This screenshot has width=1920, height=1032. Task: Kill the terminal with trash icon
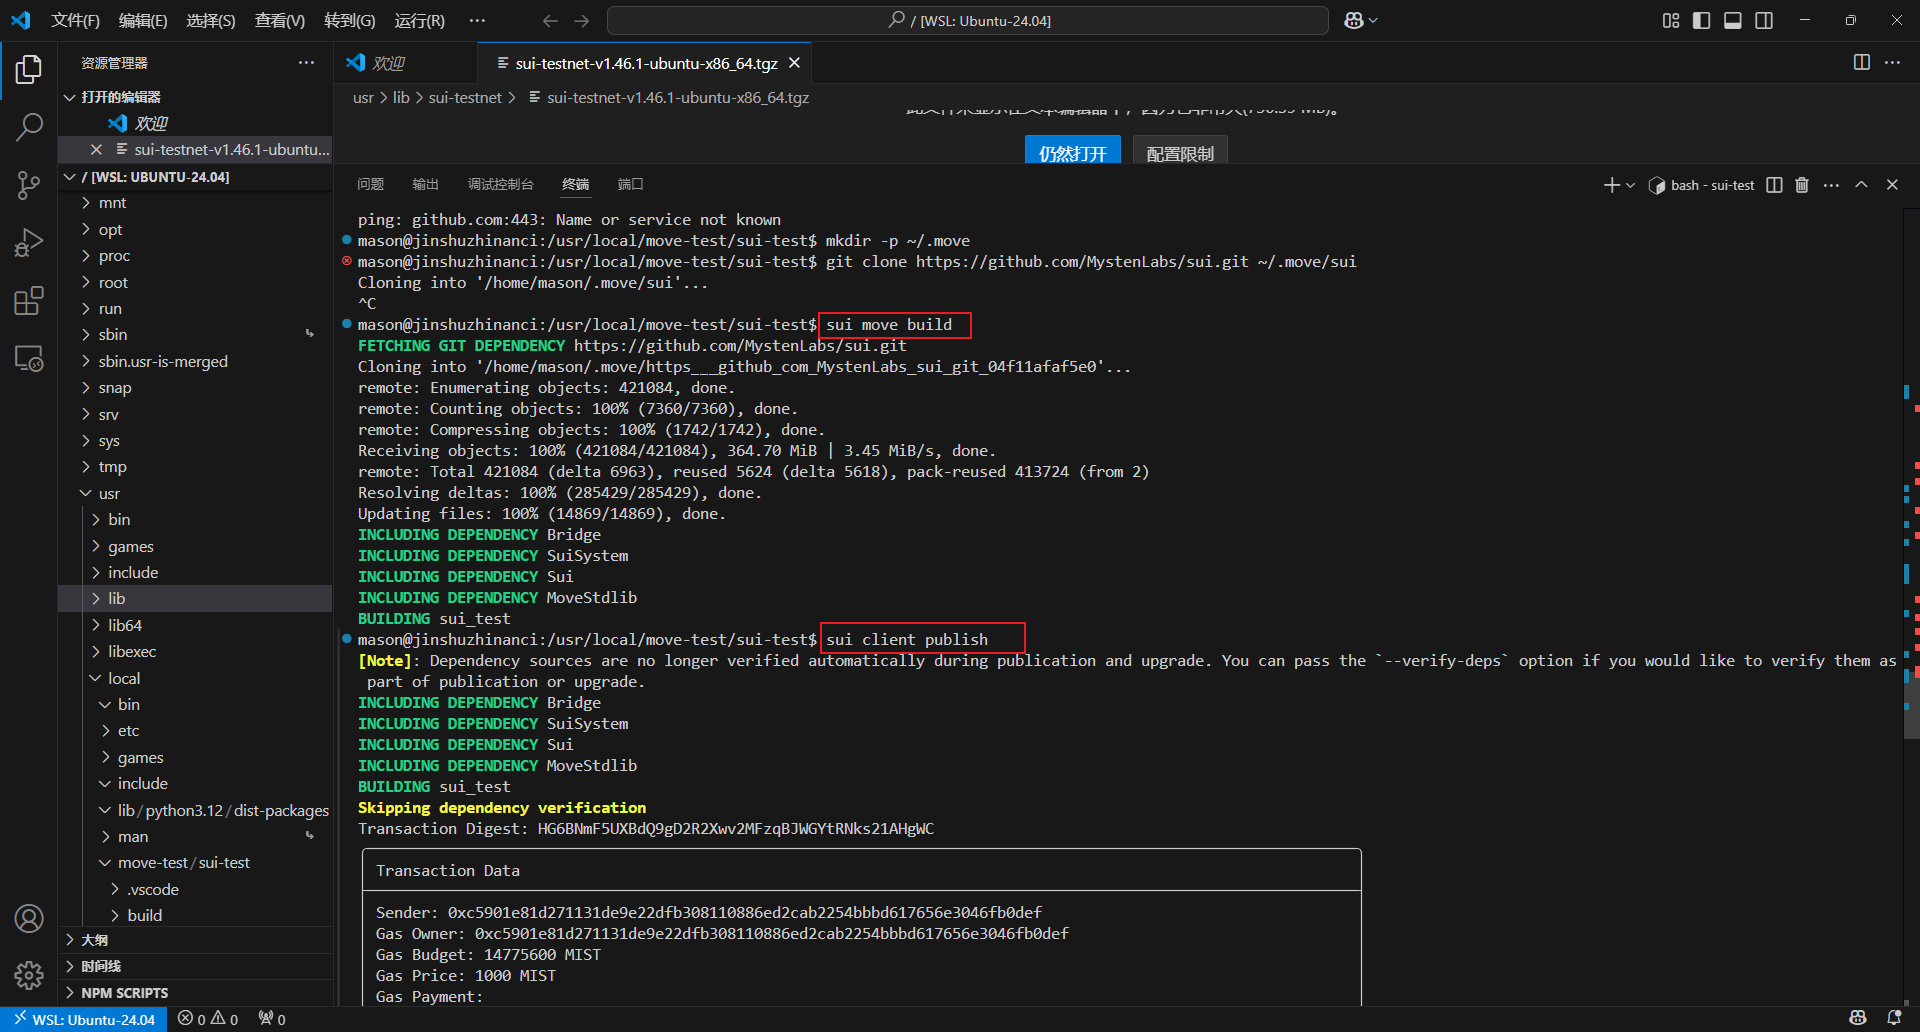coord(1802,185)
